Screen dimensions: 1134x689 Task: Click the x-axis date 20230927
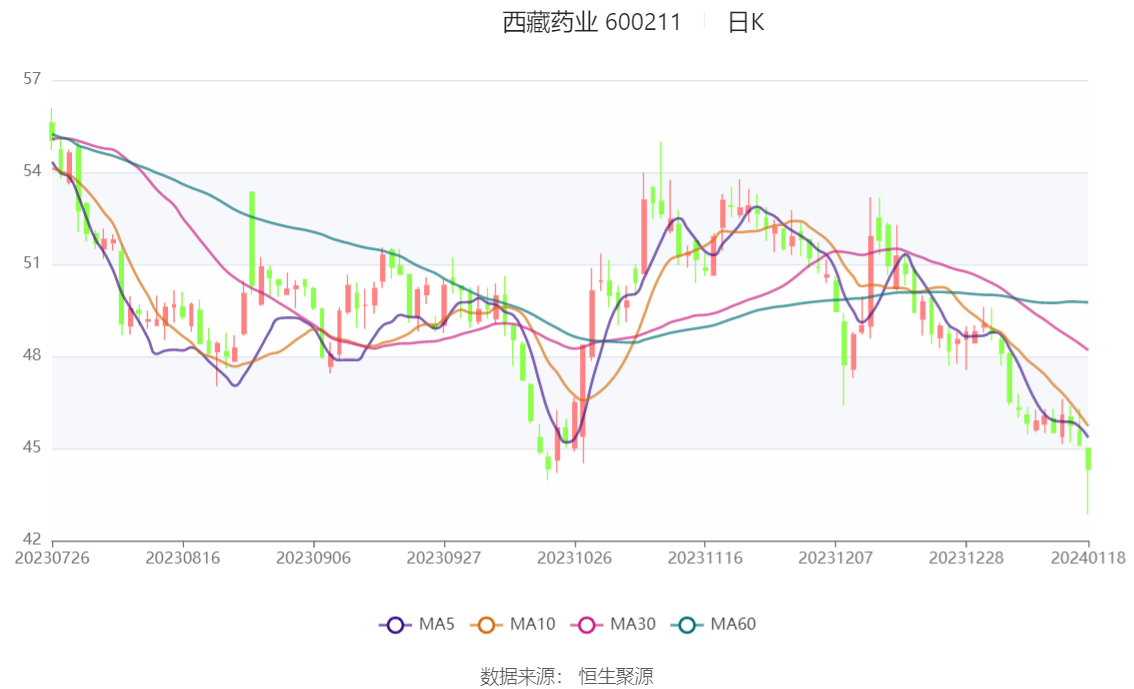pyautogui.click(x=444, y=558)
